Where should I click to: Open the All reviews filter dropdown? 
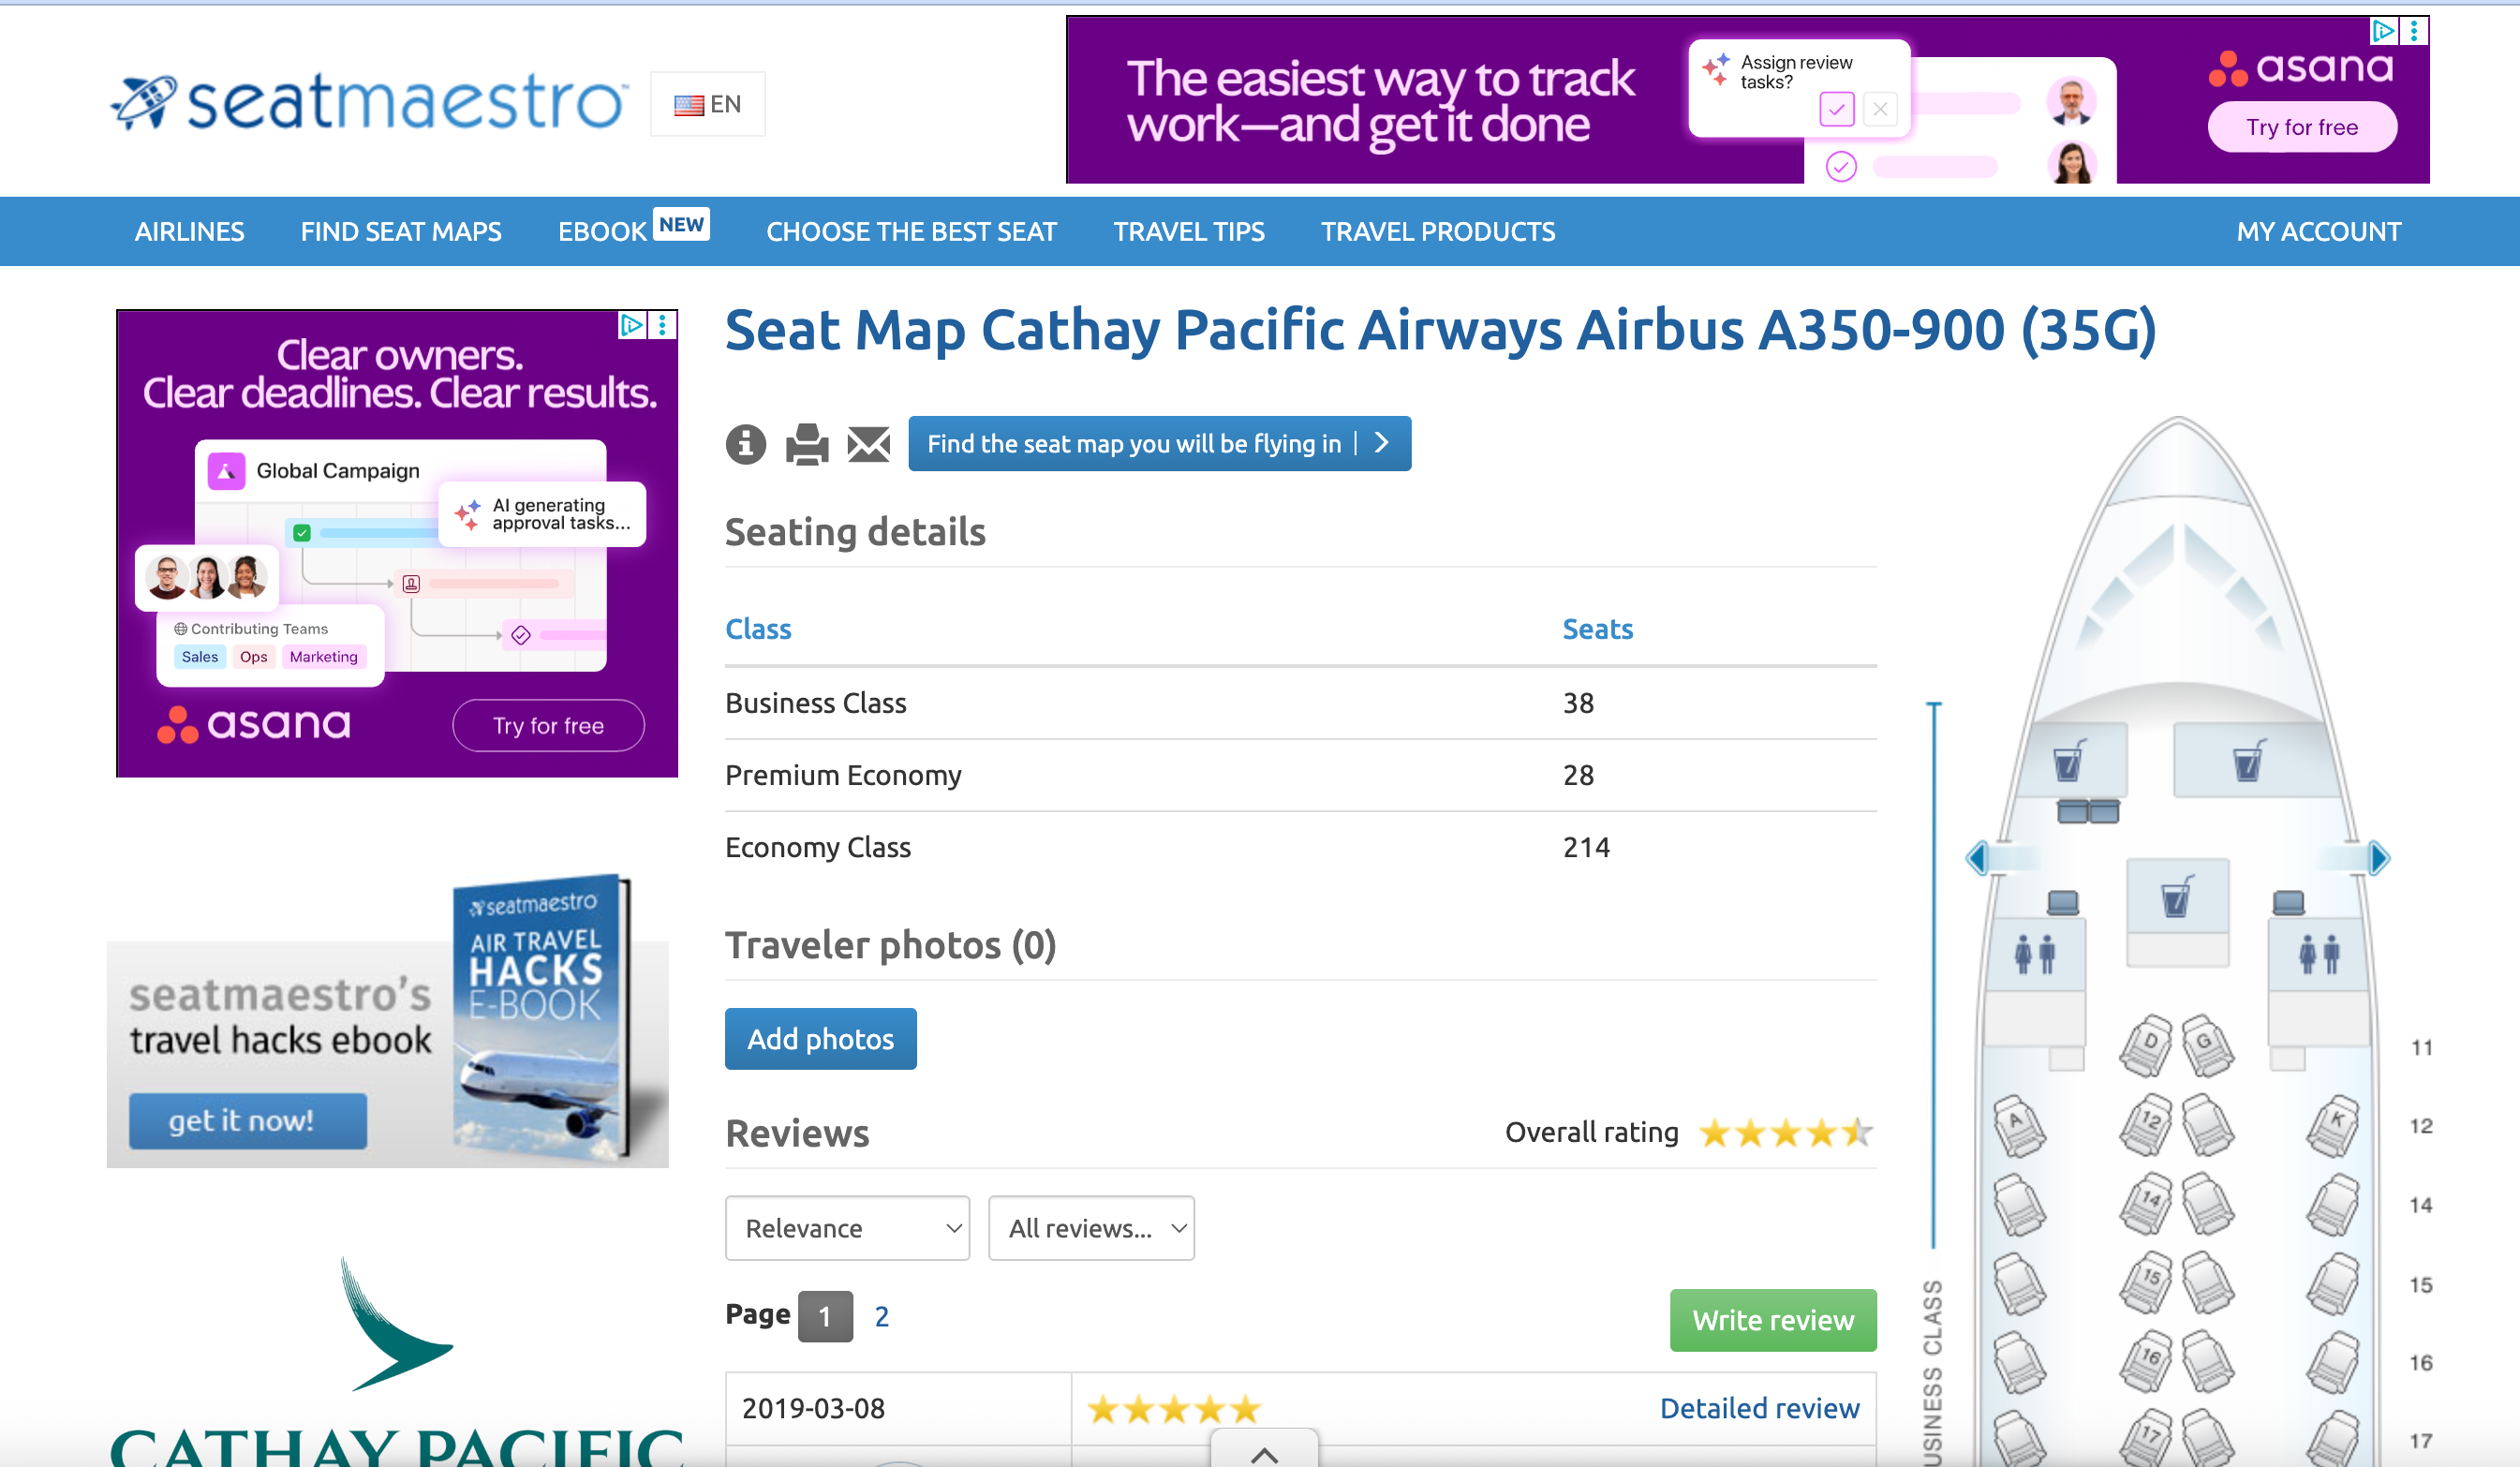[x=1090, y=1227]
